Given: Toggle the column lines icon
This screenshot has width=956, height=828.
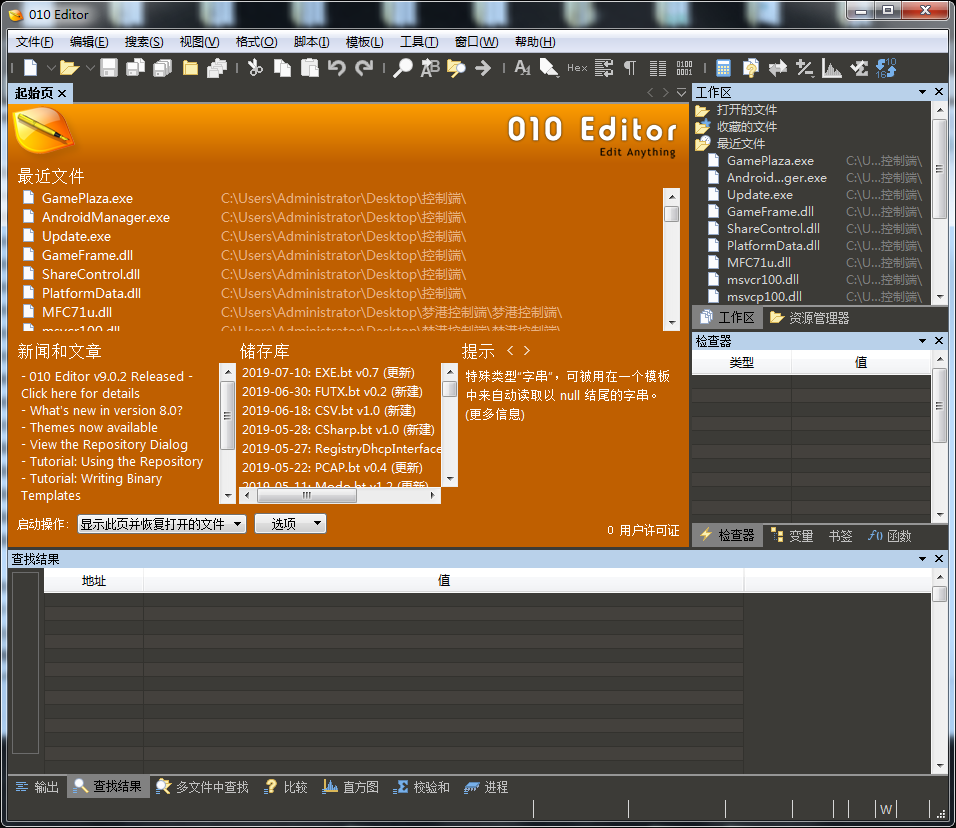Looking at the screenshot, I should [x=657, y=68].
